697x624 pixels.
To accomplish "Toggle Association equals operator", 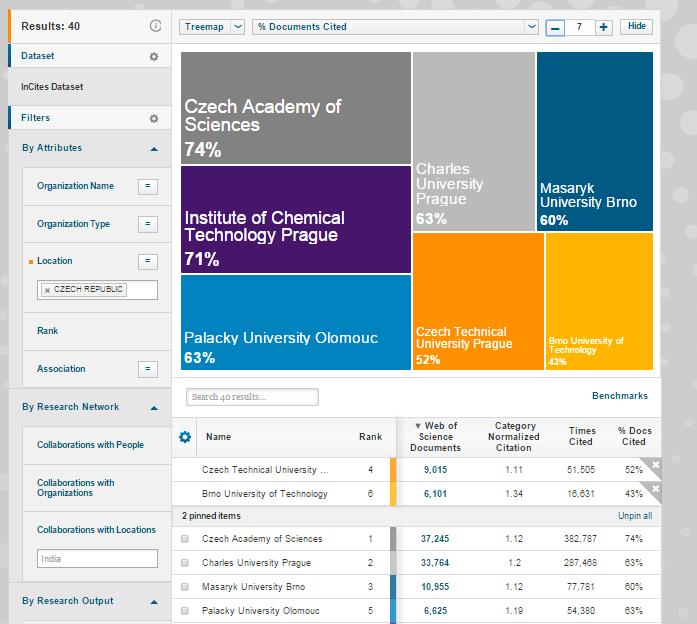I will point(148,369).
